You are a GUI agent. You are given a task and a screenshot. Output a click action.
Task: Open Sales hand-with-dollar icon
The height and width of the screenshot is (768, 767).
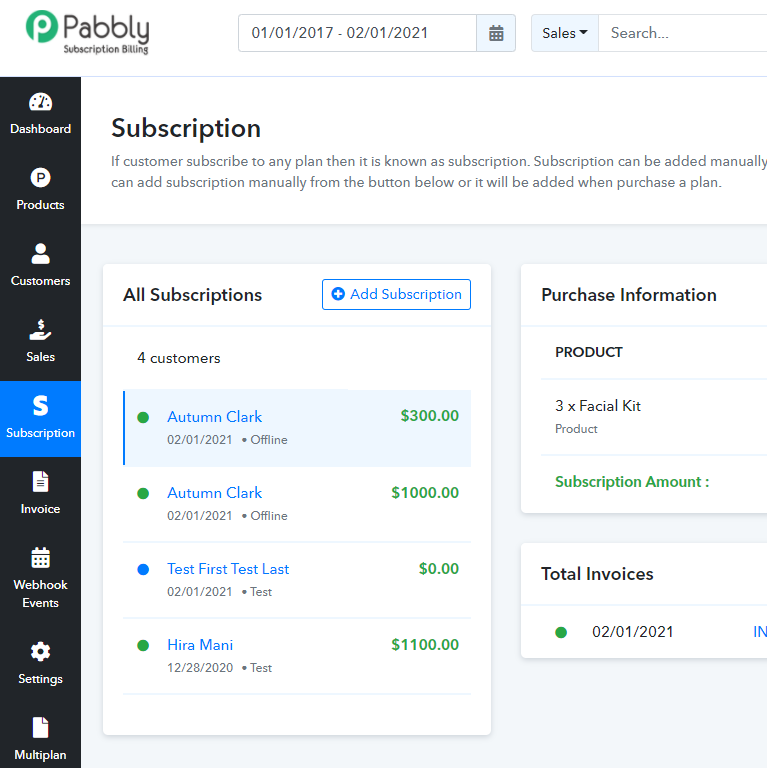(x=40, y=330)
